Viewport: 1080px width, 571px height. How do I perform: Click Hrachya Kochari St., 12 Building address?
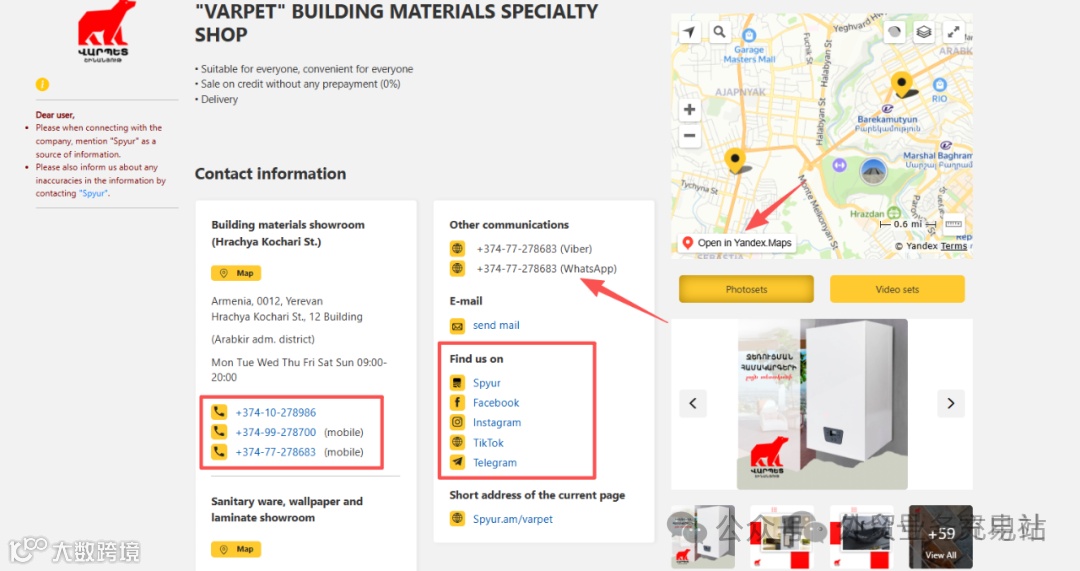(287, 317)
